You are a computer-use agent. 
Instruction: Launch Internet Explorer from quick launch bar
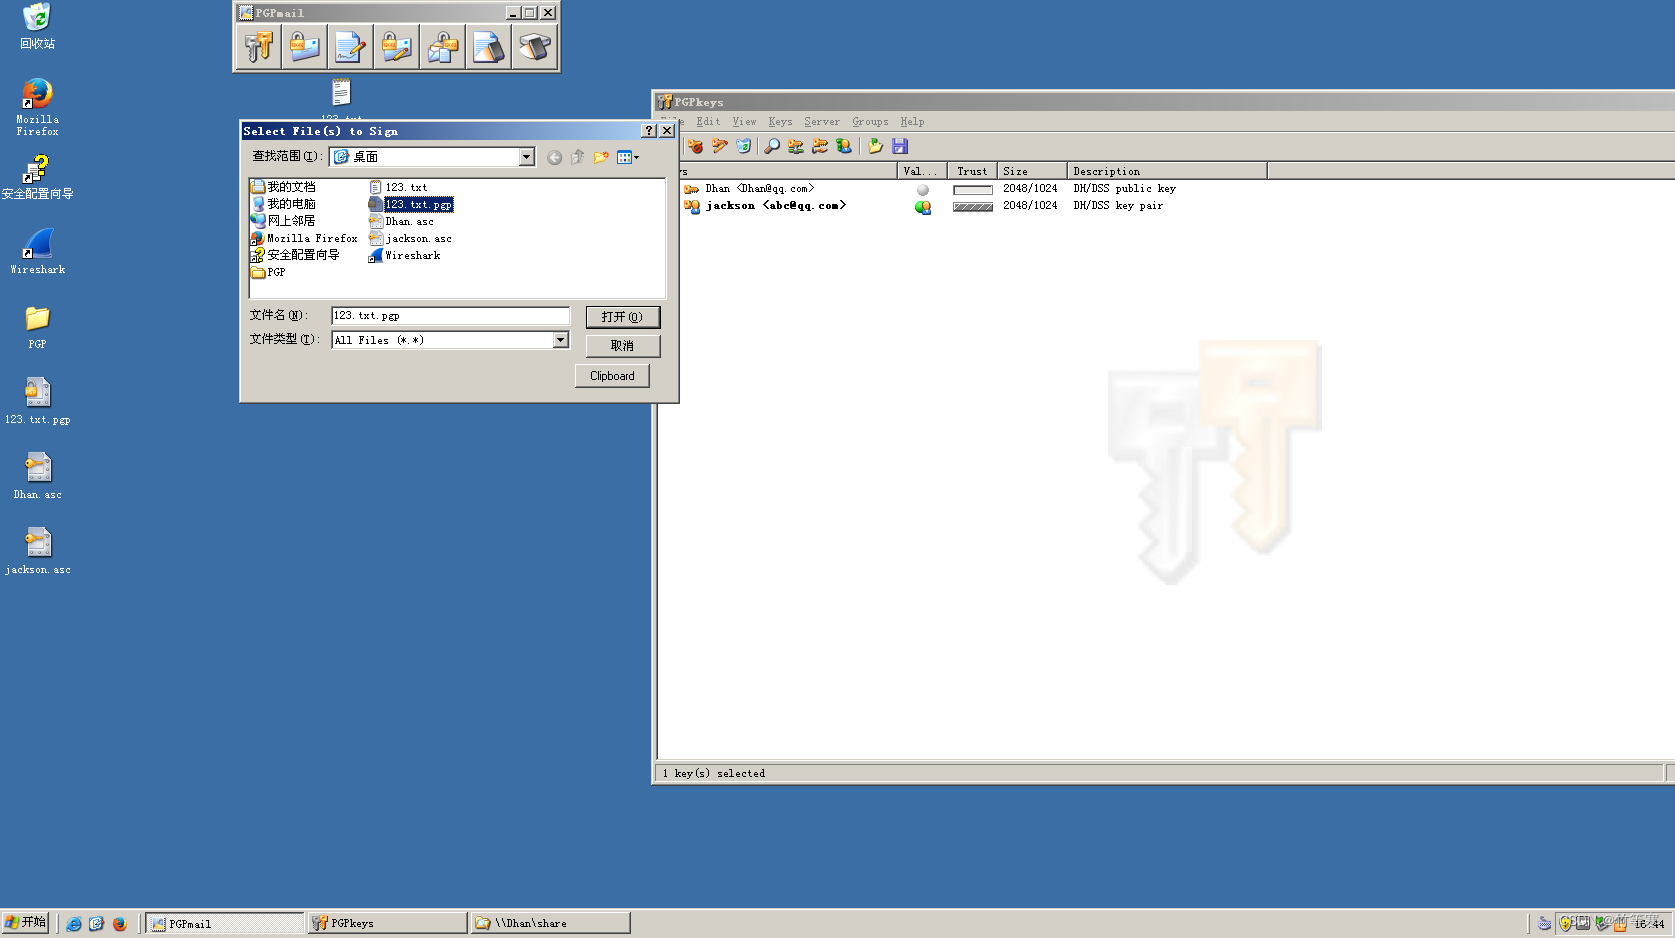pyautogui.click(x=74, y=923)
